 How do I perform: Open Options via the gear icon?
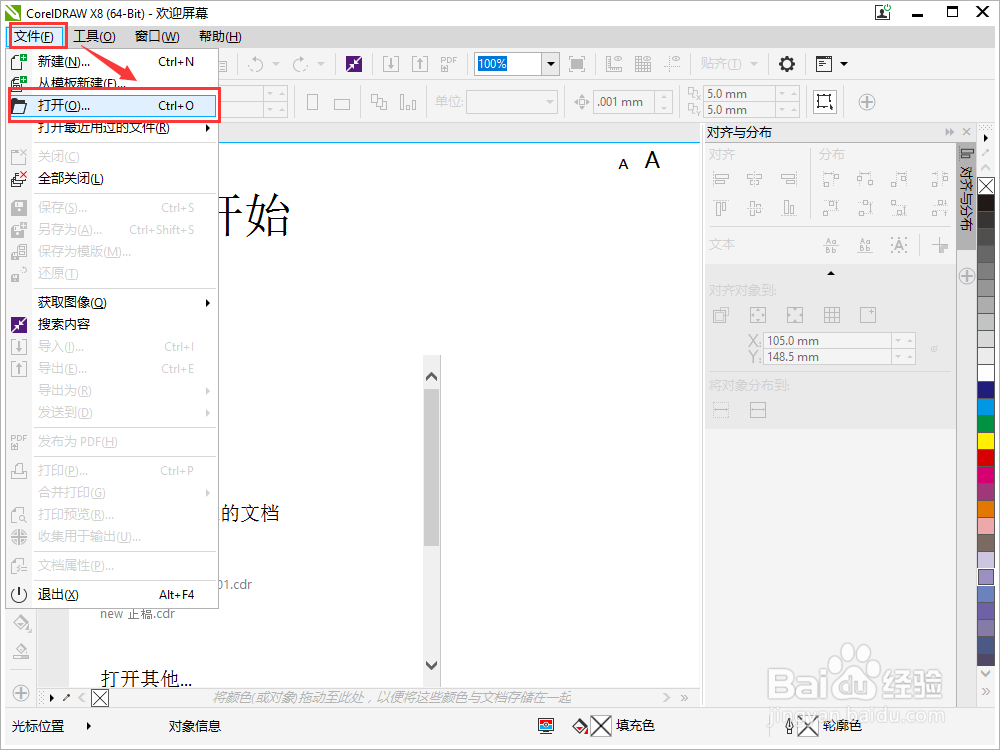(x=787, y=64)
